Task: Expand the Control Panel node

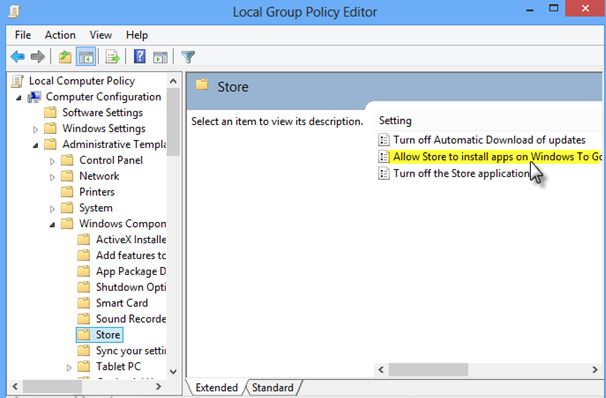Action: click(x=52, y=162)
